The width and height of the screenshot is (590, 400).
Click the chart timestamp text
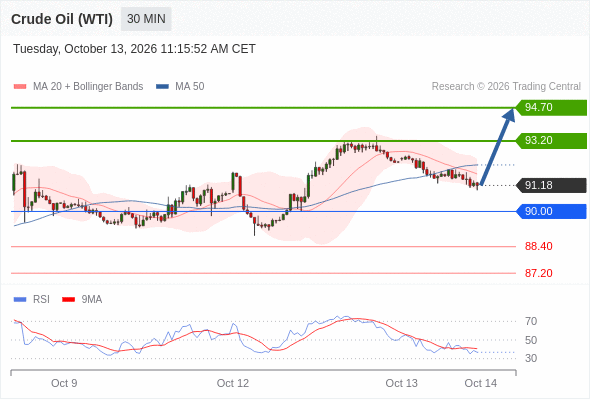(x=134, y=49)
